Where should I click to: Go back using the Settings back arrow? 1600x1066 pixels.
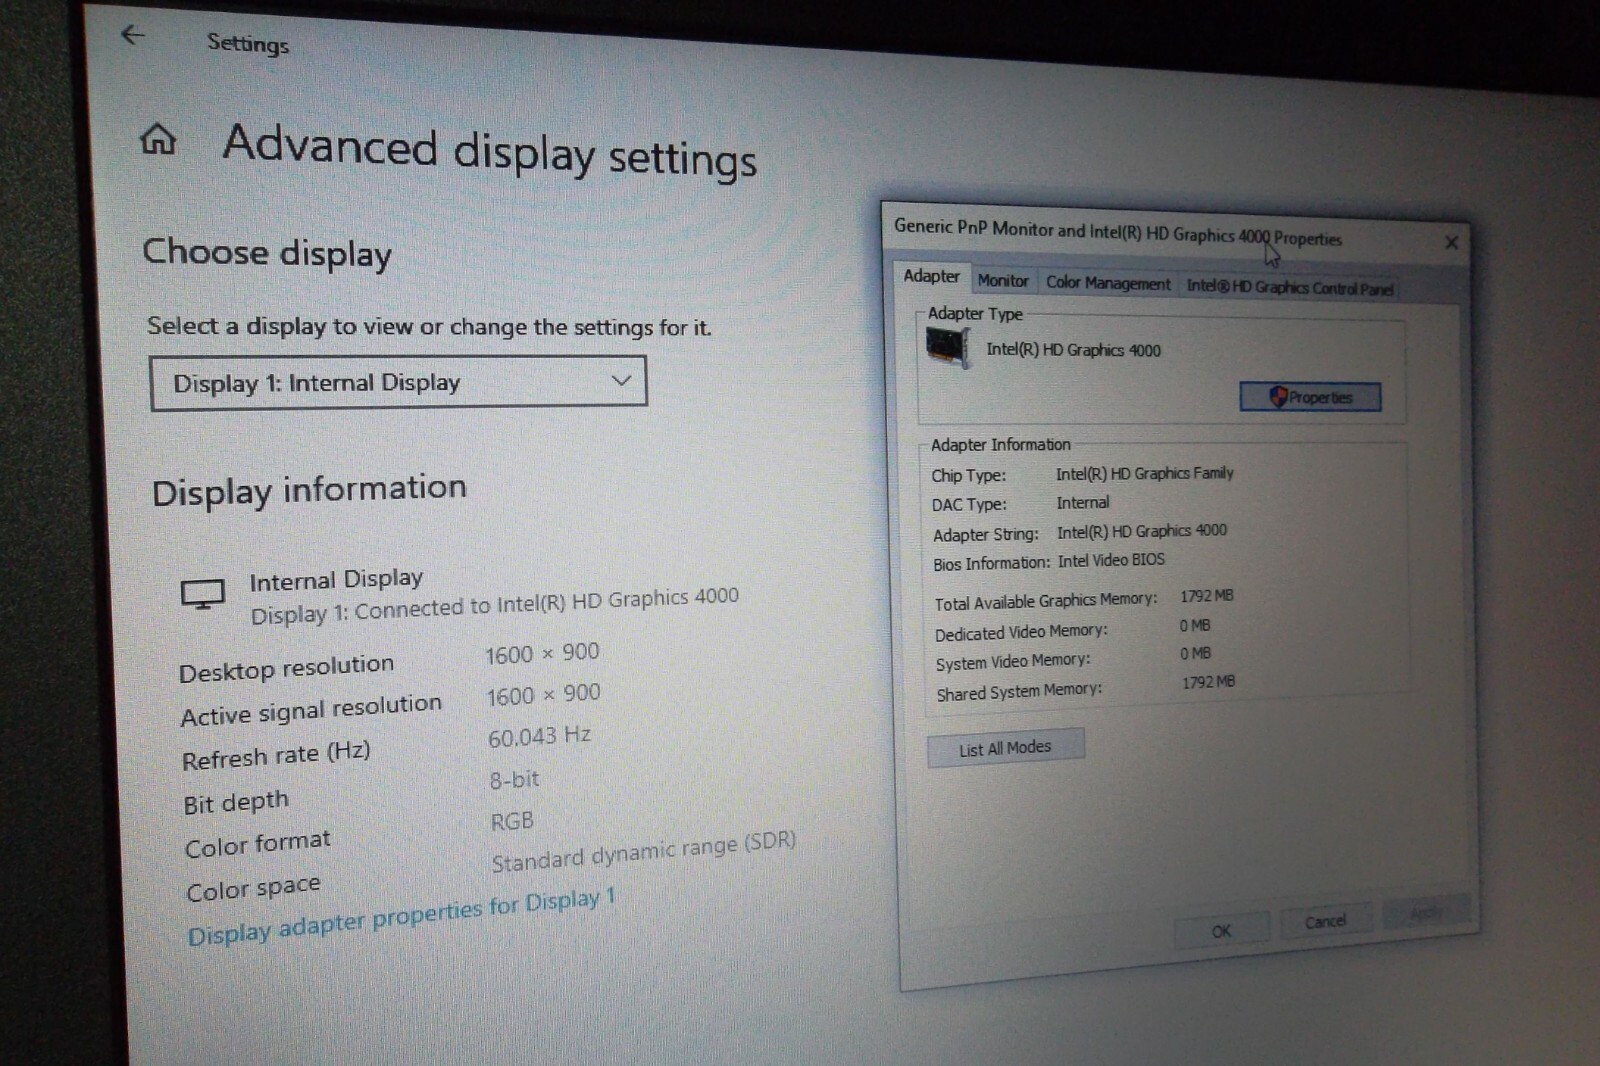133,36
